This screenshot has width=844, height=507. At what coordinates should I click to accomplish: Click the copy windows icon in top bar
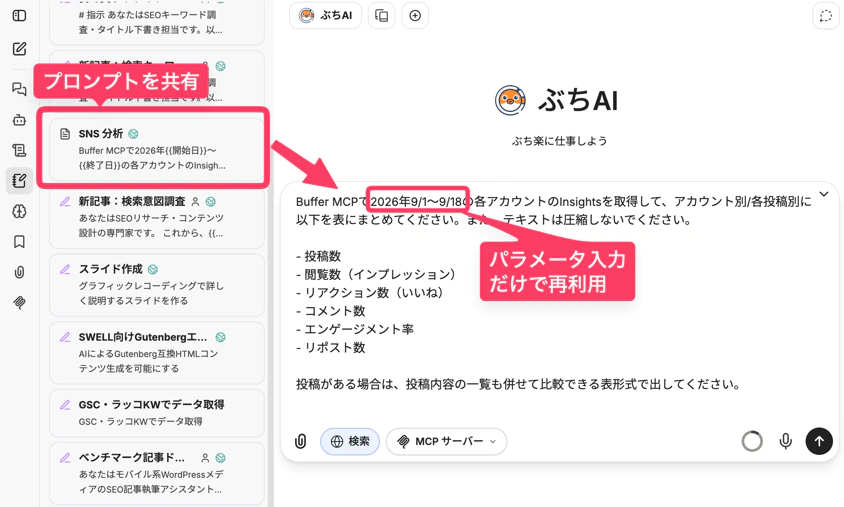coord(382,16)
